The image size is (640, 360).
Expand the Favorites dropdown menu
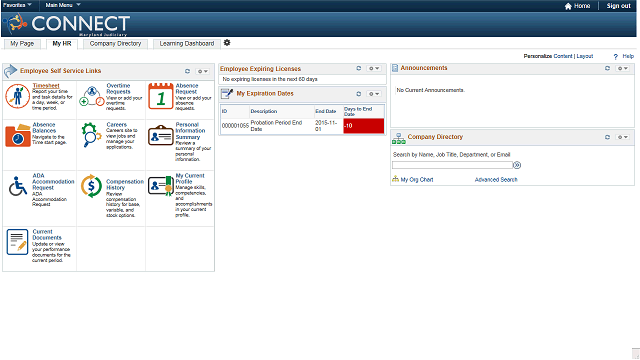(17, 5)
